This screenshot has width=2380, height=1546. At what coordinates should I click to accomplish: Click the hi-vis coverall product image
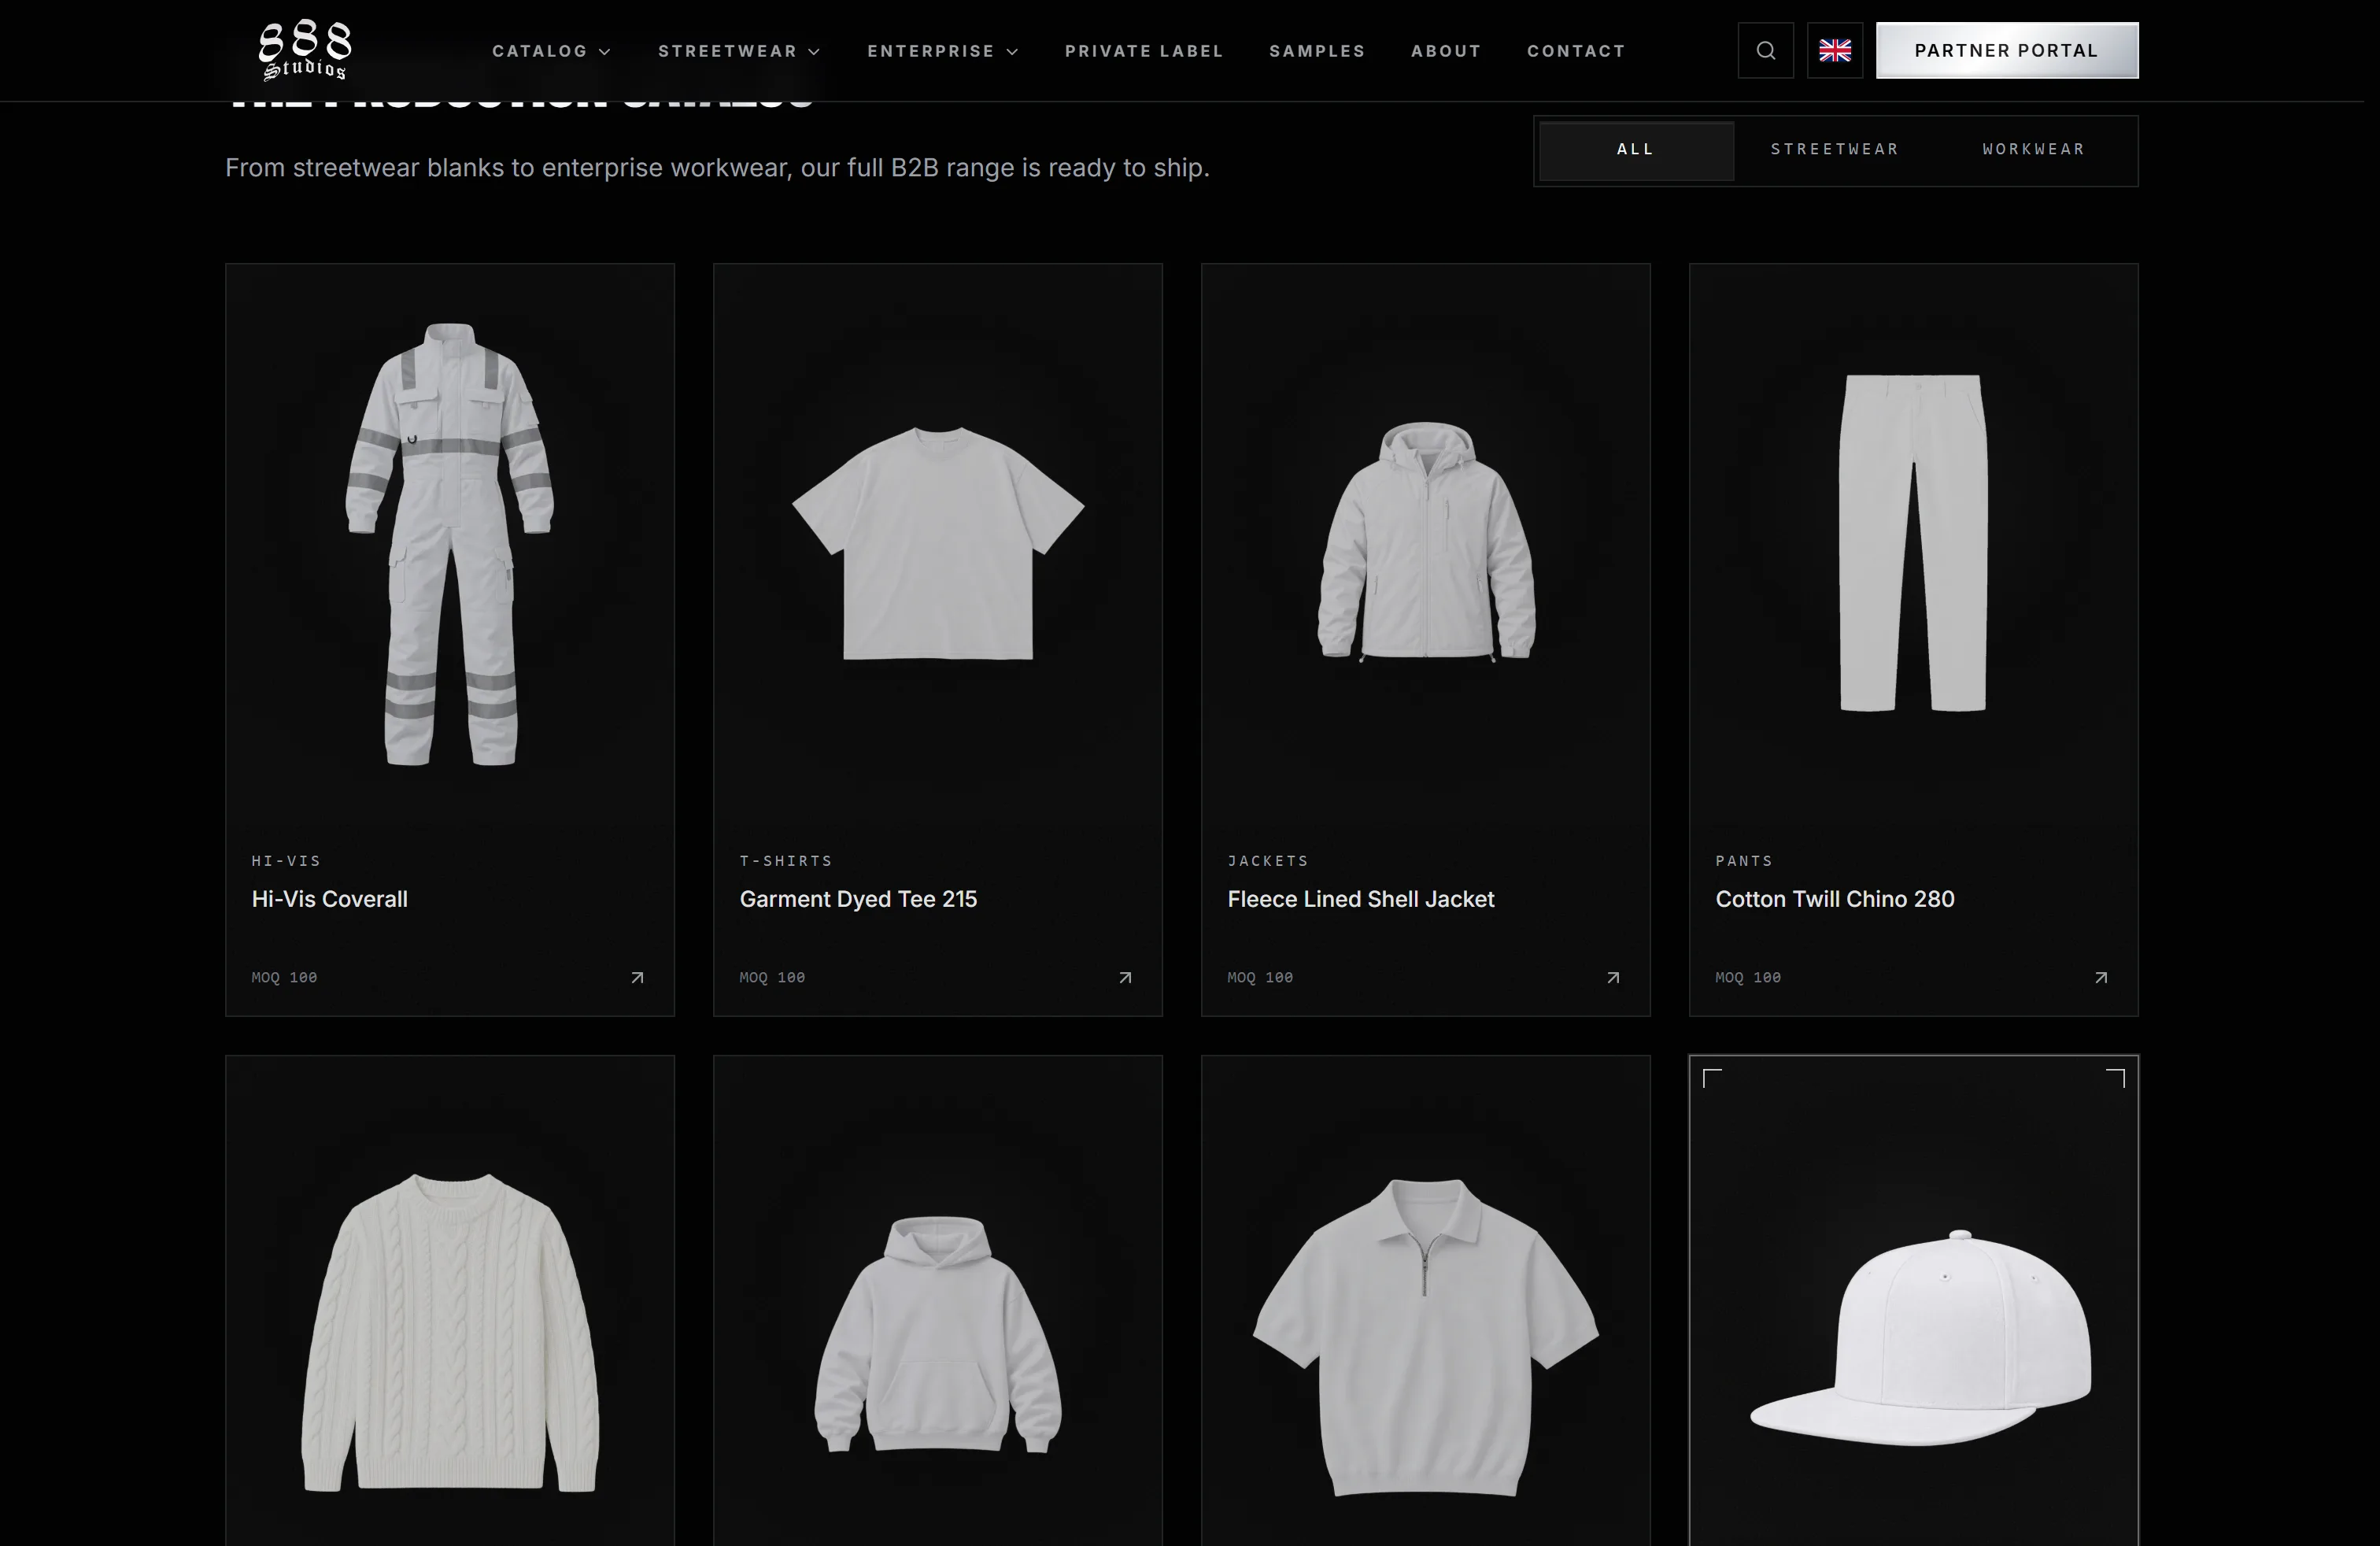pos(450,544)
